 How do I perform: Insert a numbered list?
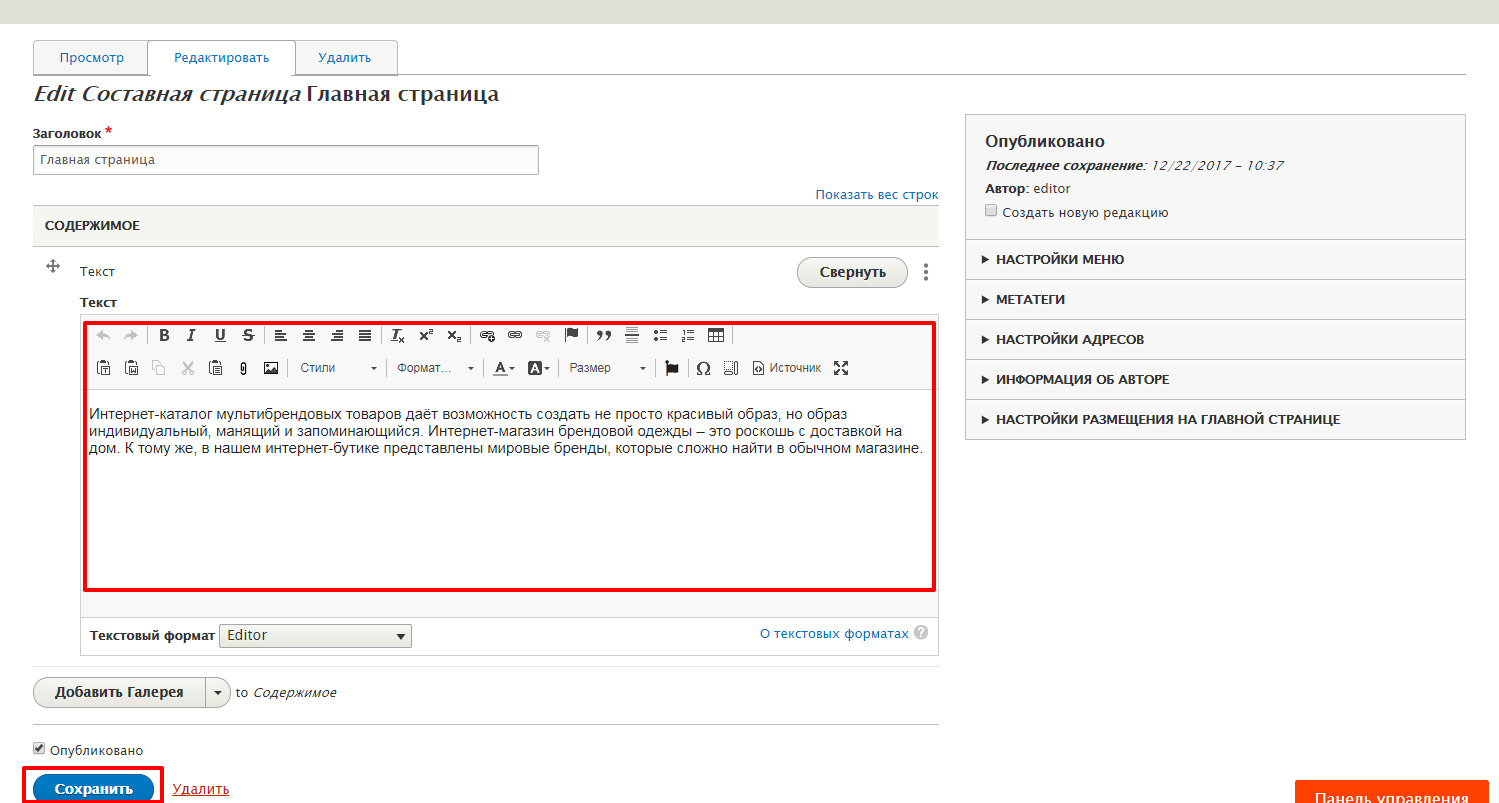[688, 335]
